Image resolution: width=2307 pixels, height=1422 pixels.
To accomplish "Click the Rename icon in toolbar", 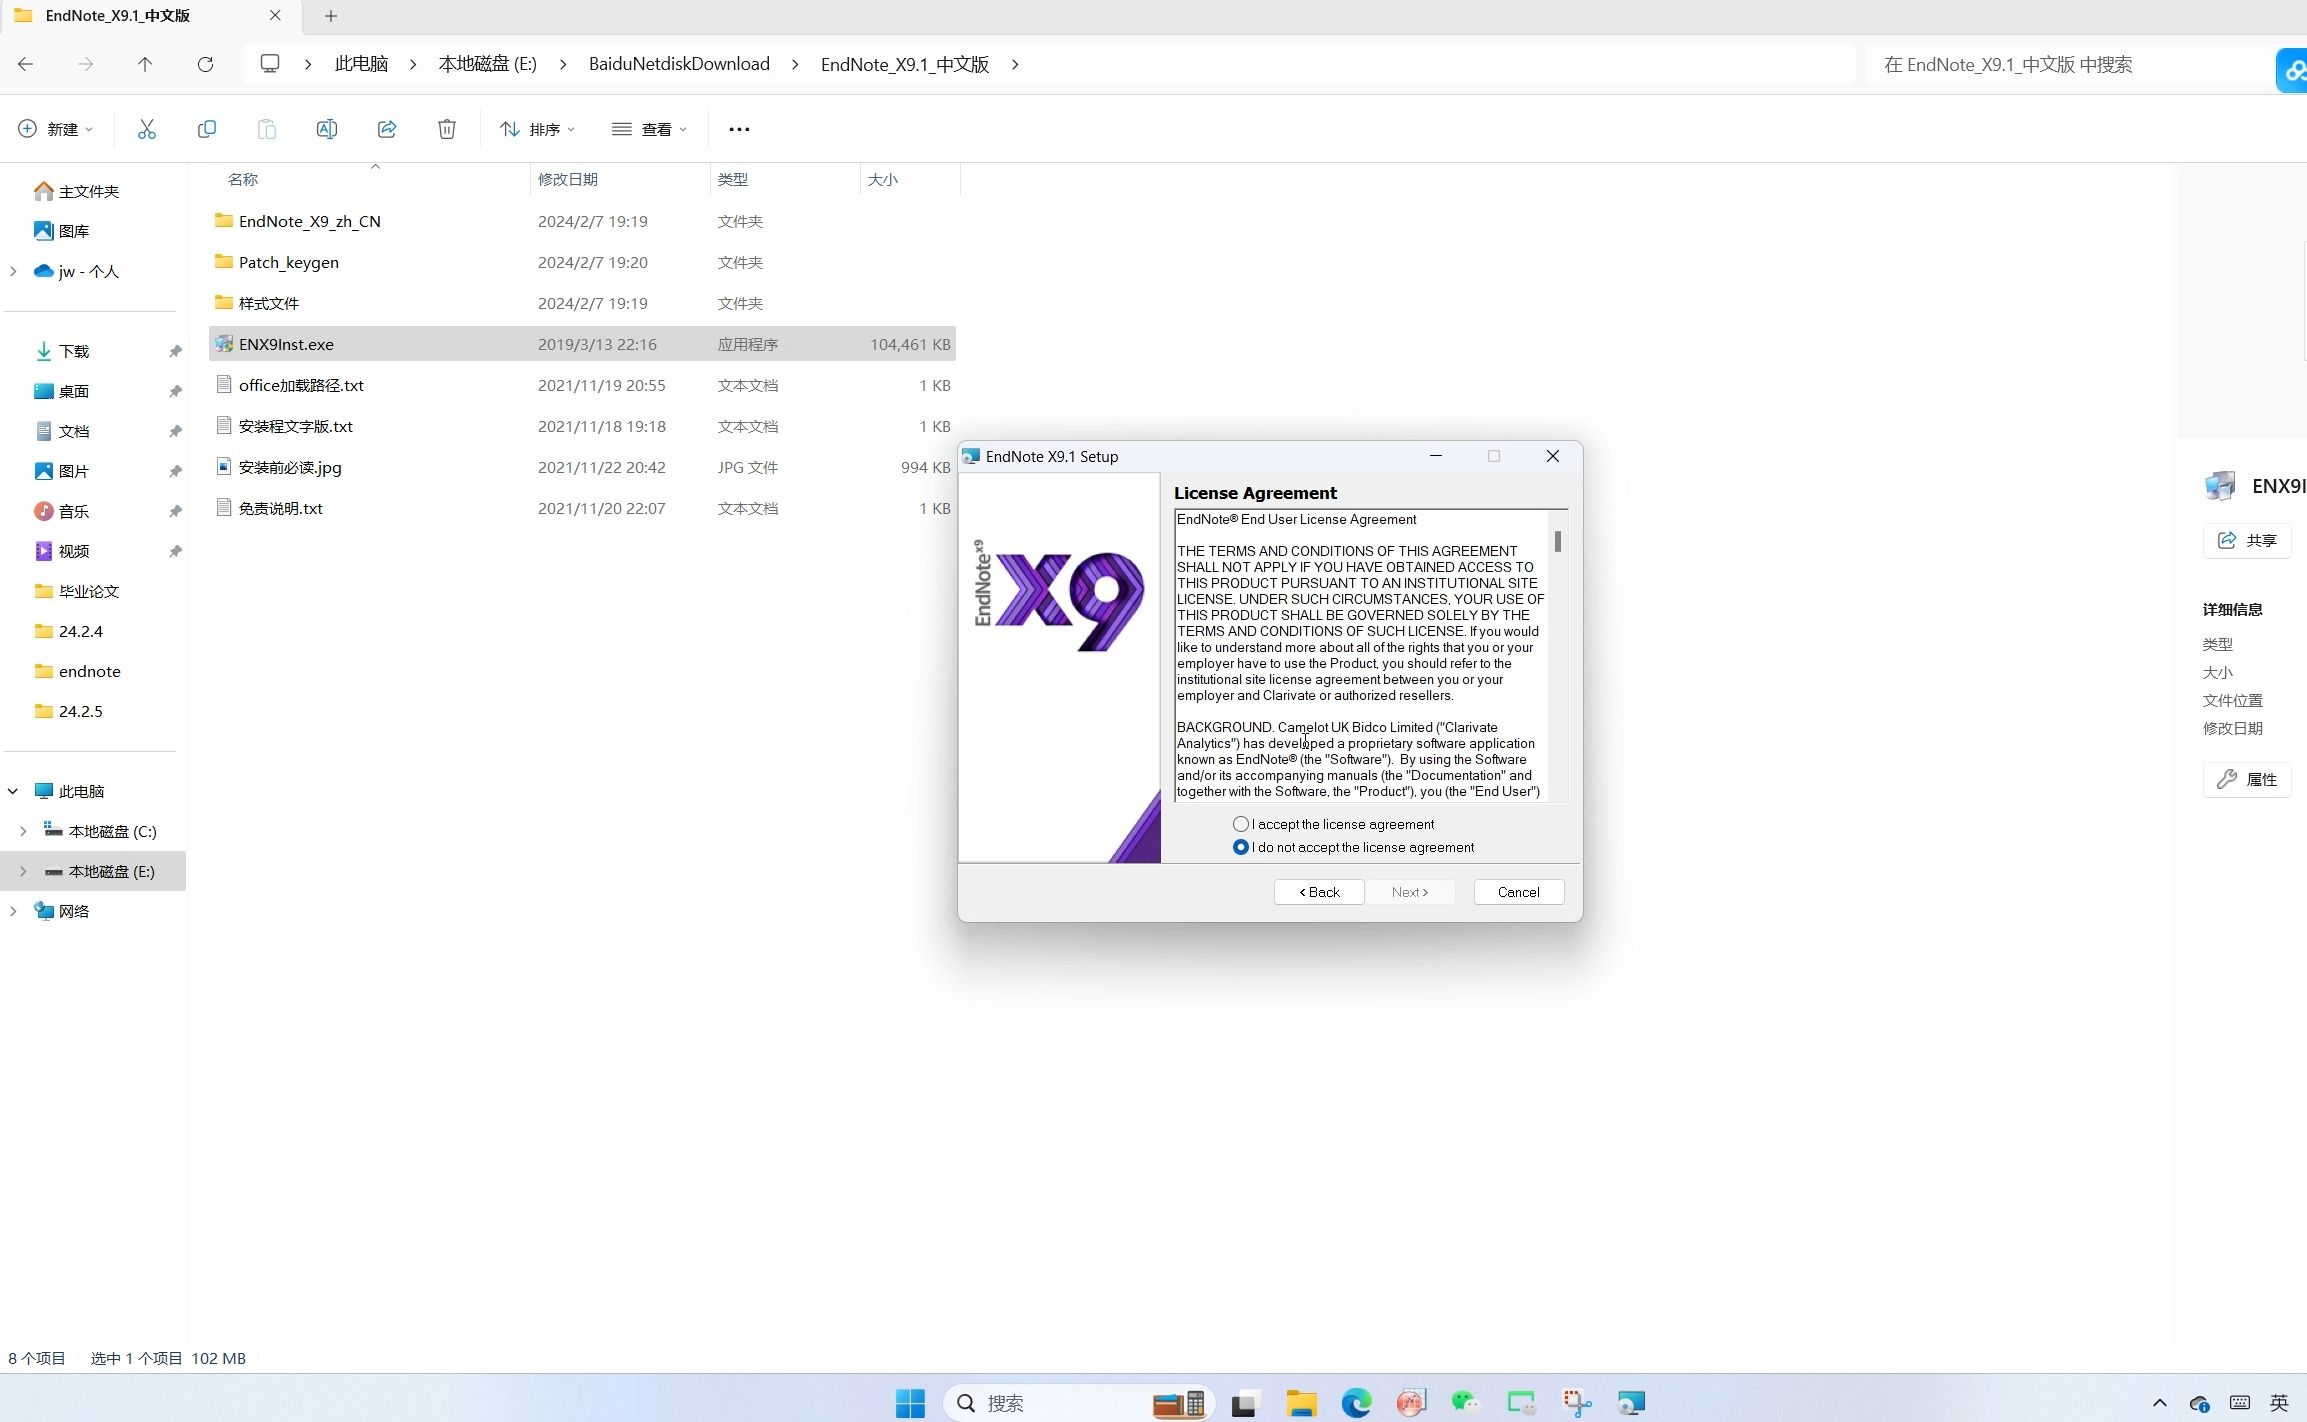I will pos(327,129).
